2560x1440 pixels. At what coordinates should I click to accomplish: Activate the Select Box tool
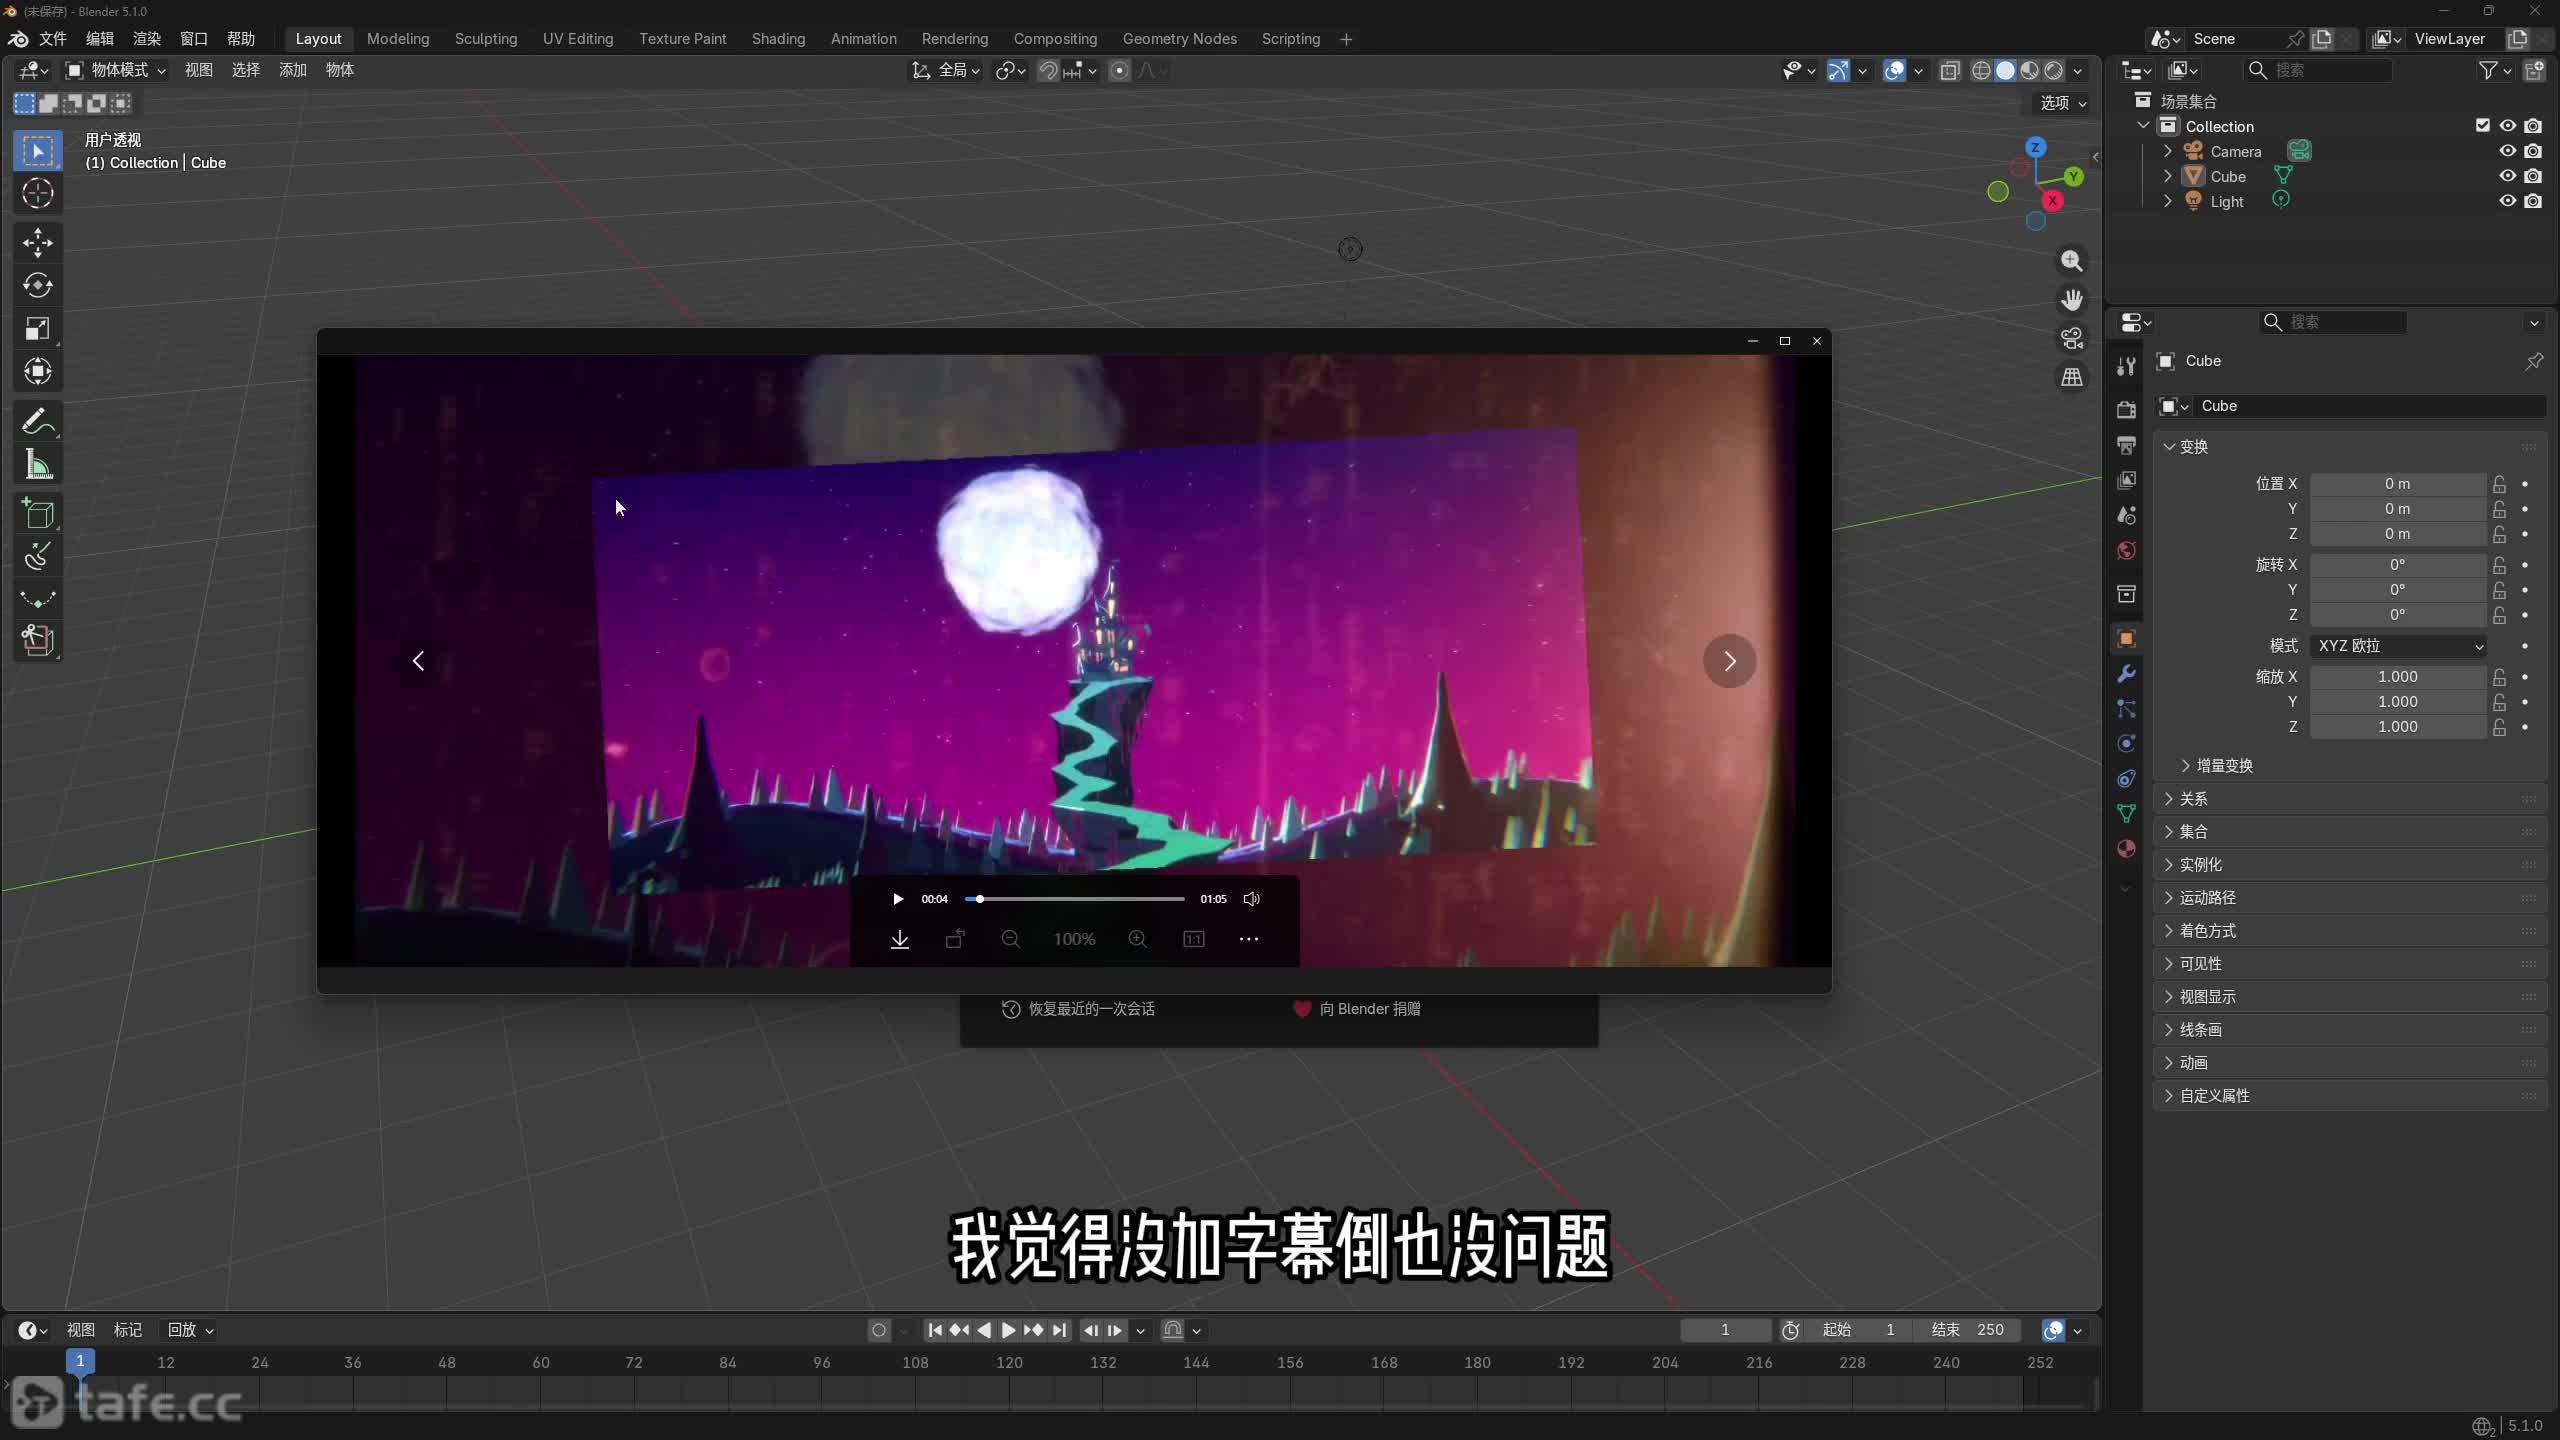point(38,151)
